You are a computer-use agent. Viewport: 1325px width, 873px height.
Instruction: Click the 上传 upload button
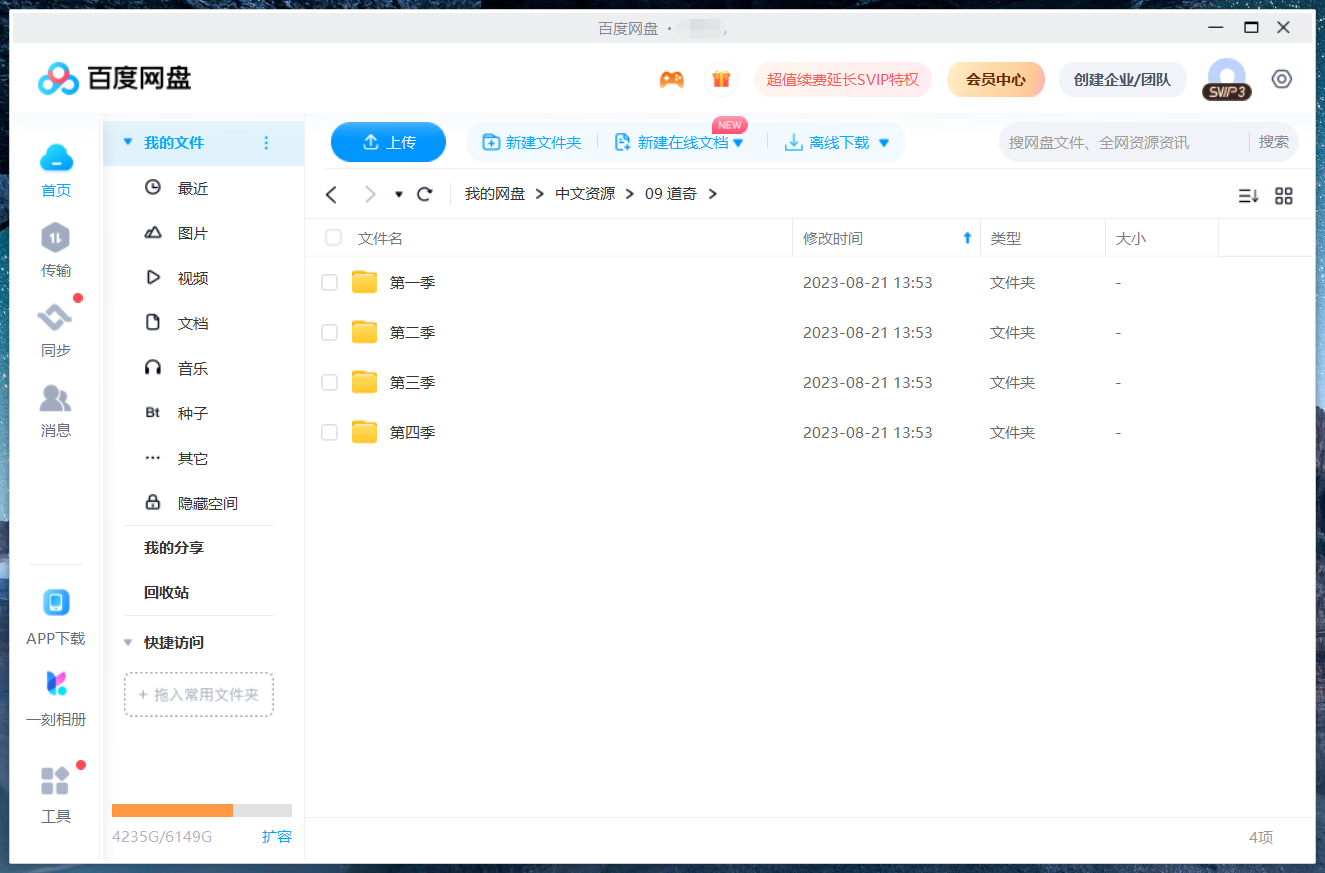(x=388, y=142)
